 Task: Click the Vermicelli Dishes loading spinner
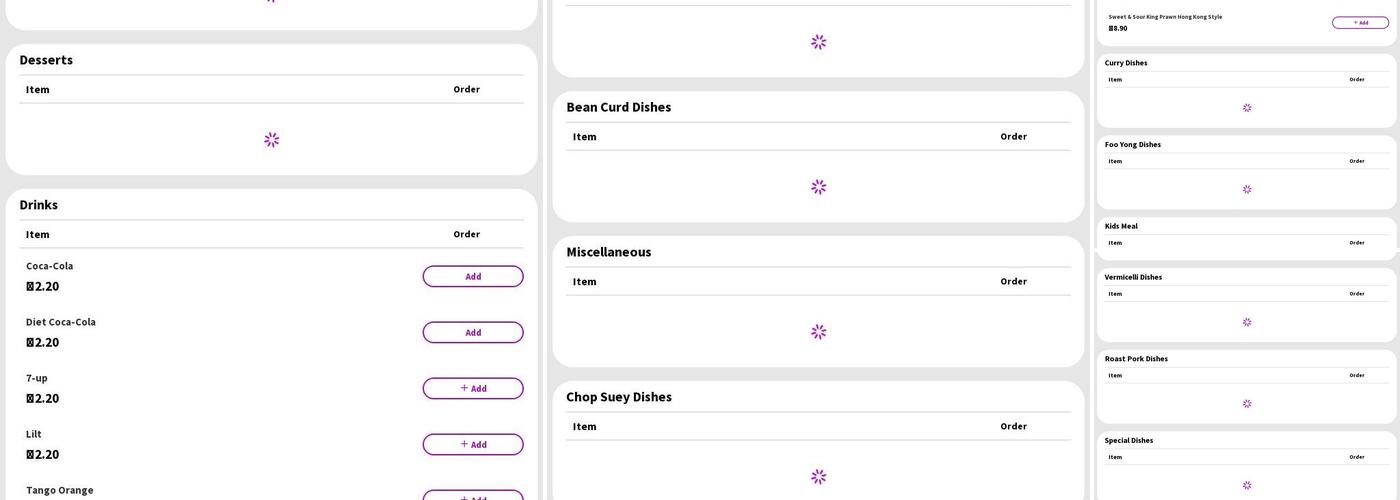click(x=1247, y=323)
